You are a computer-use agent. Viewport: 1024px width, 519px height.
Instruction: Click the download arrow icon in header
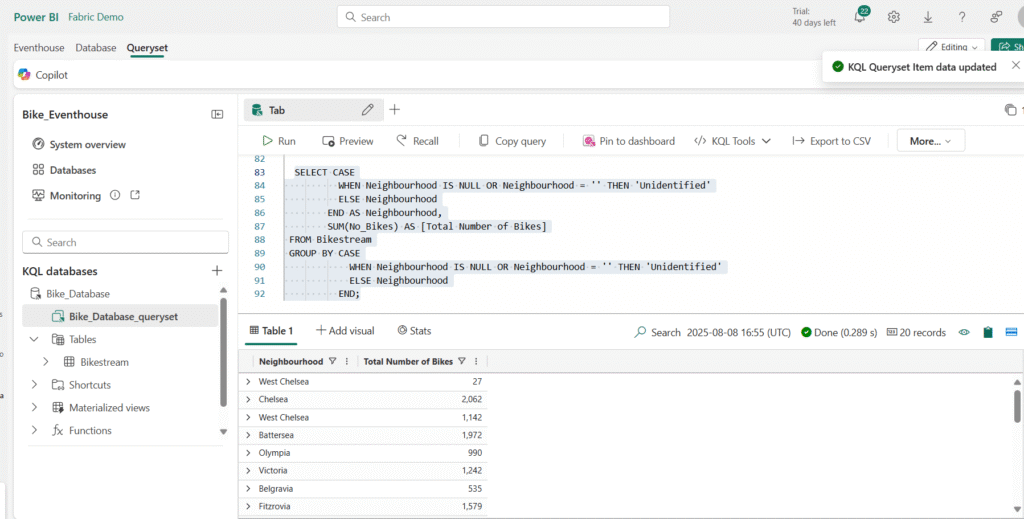click(927, 18)
